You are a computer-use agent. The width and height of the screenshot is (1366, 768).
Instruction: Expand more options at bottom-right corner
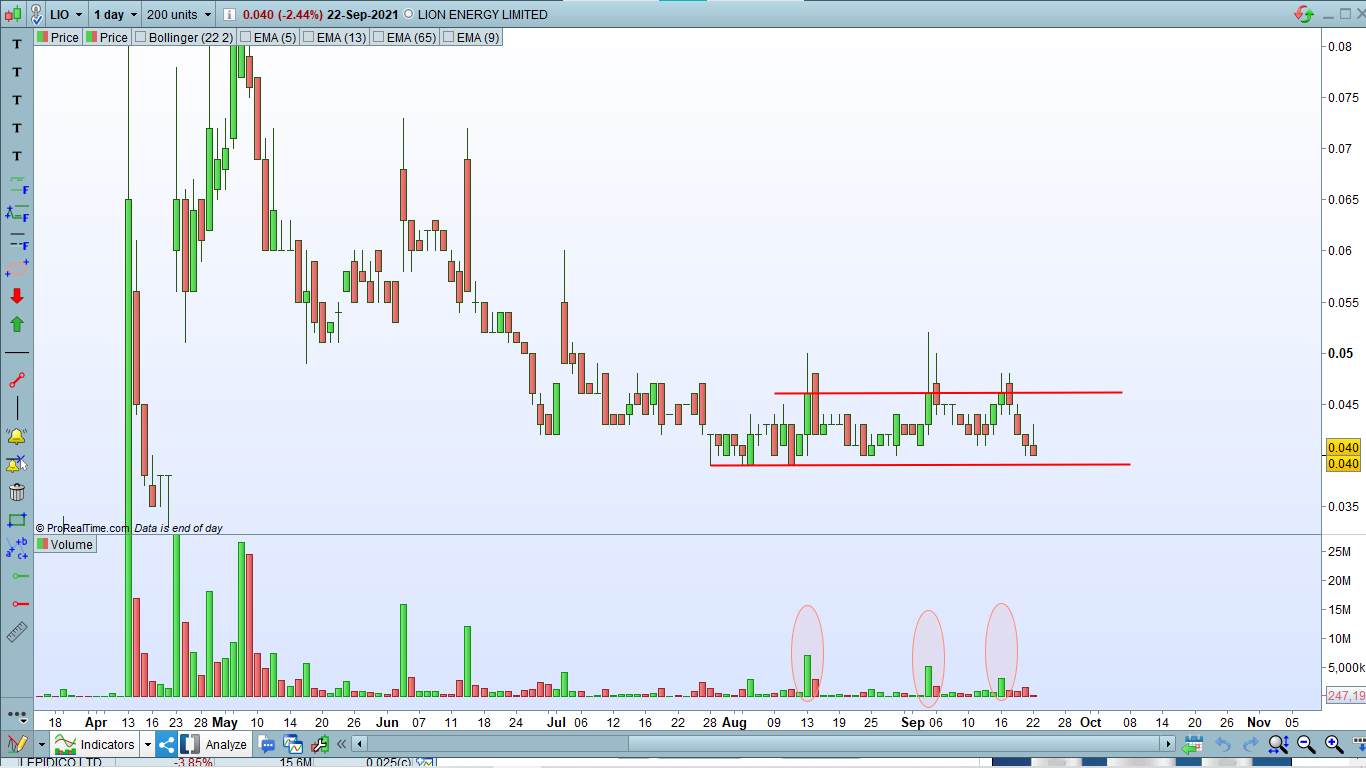1357,745
